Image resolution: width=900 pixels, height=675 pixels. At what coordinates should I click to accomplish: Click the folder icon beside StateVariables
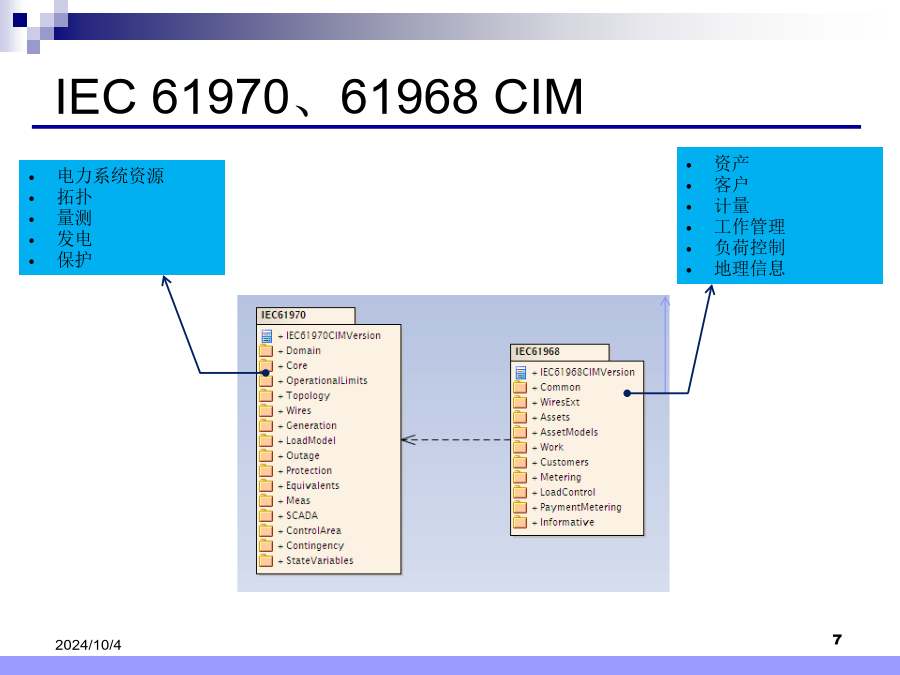coord(266,561)
